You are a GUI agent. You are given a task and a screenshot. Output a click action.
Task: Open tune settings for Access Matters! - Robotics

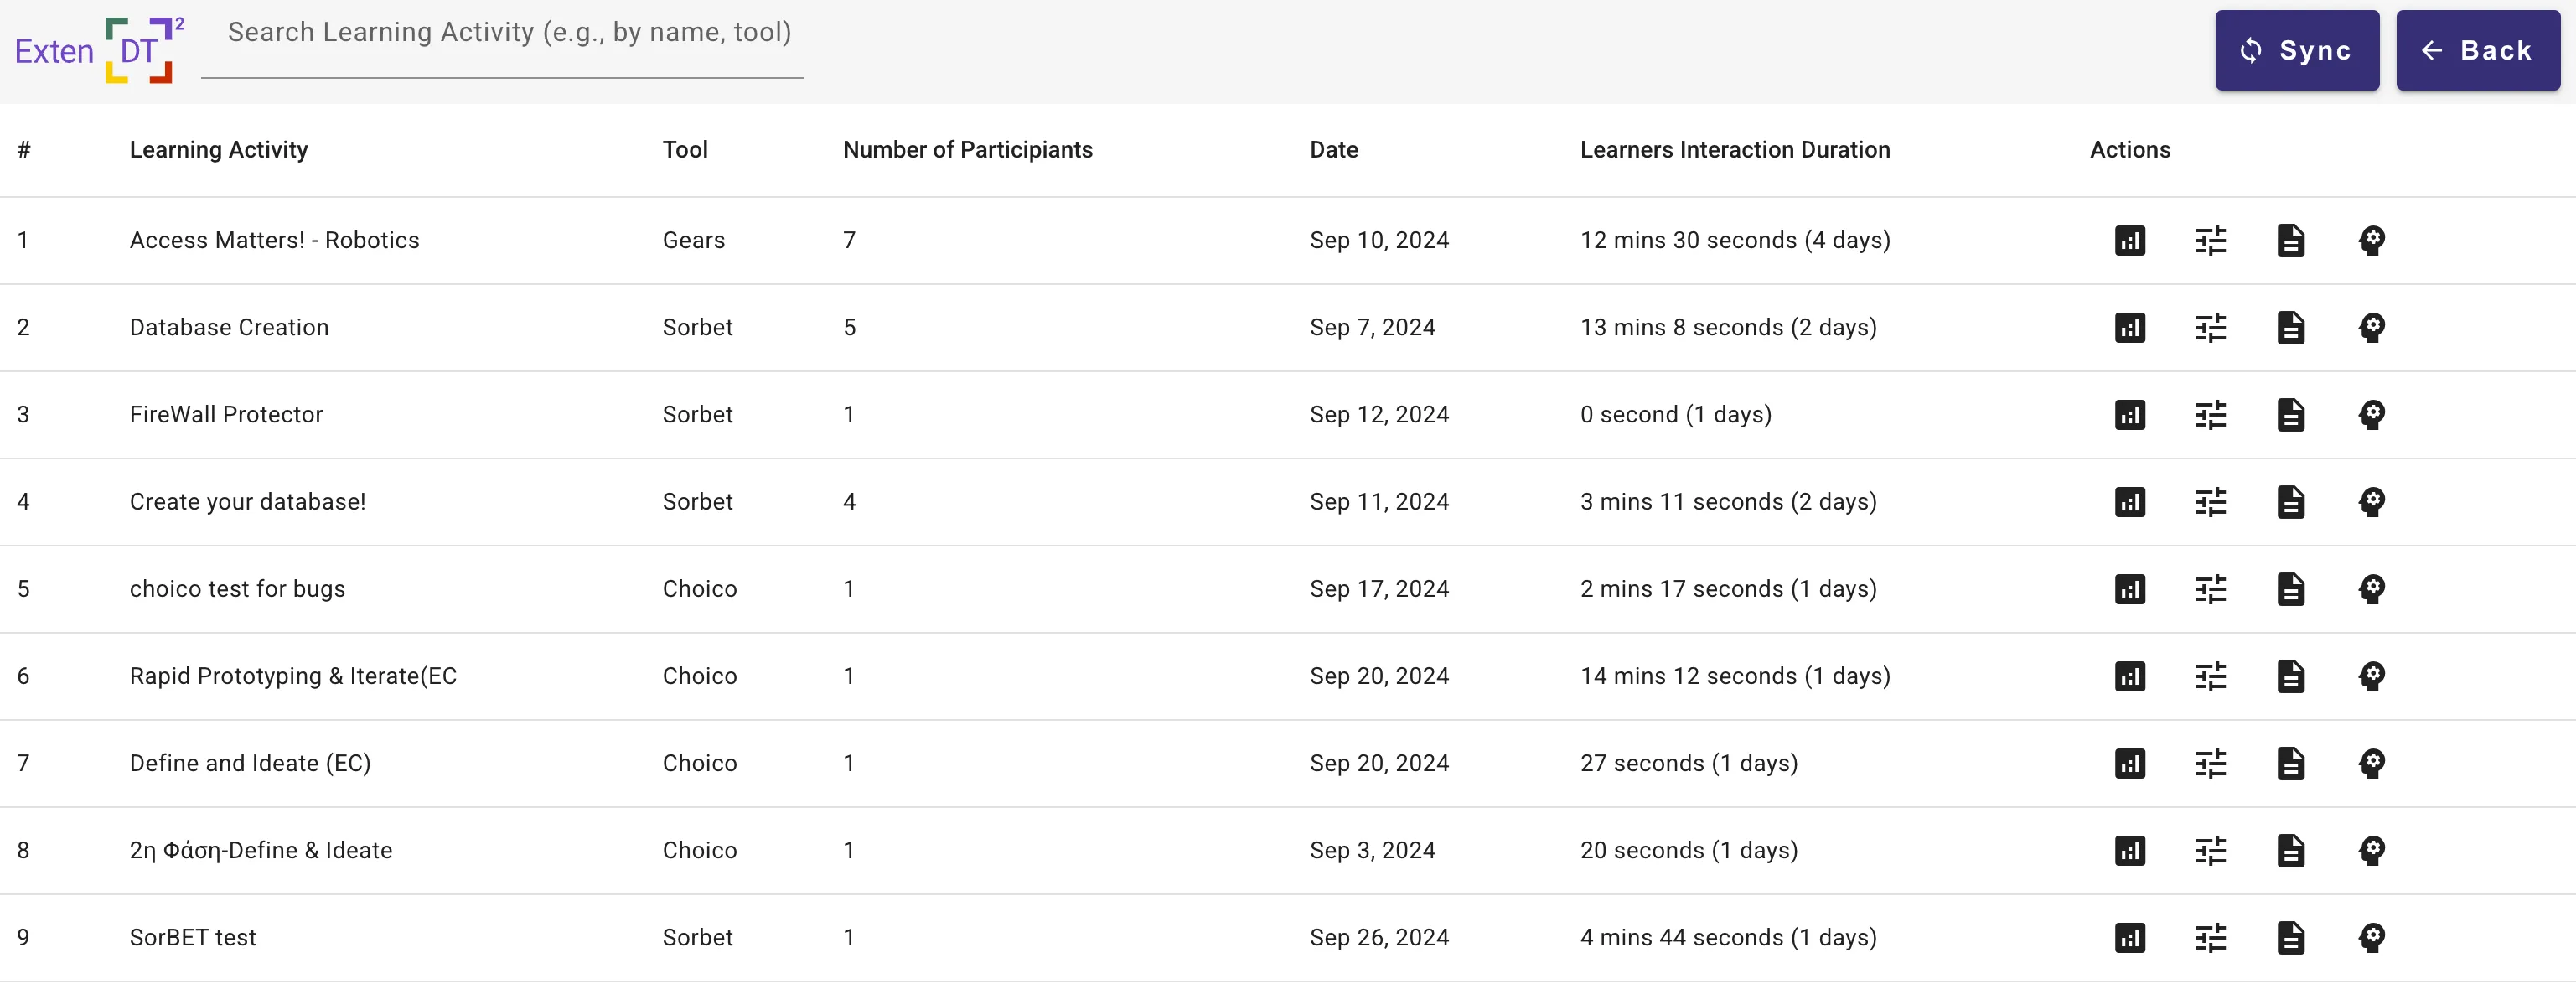[x=2210, y=240]
